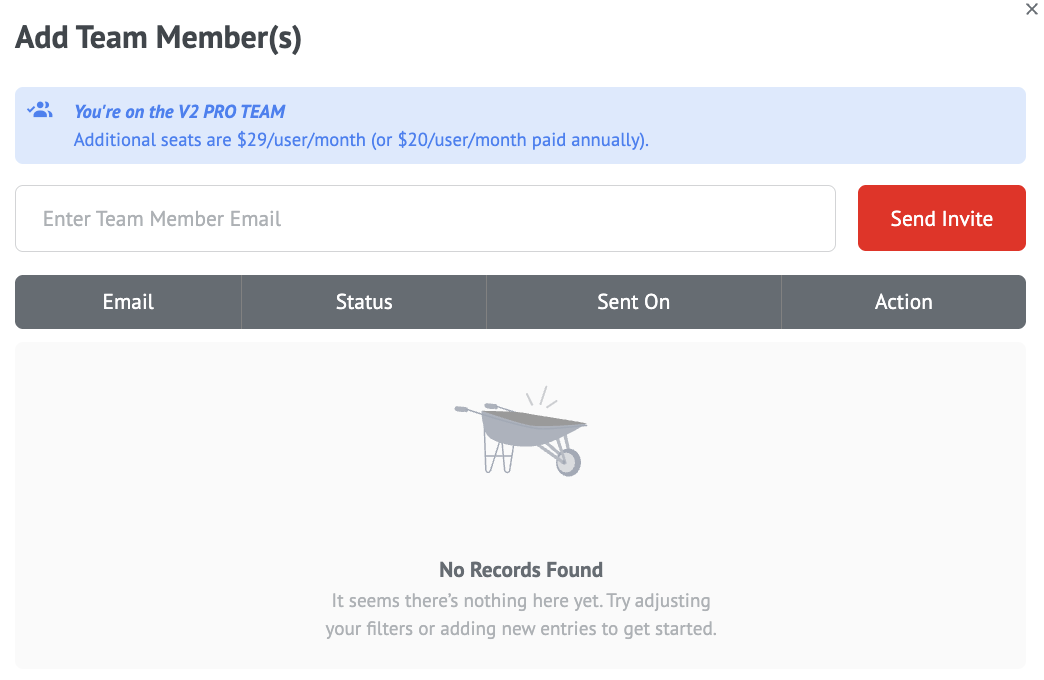Click the No Records Found heading
This screenshot has height=680, width=1044.
click(x=521, y=570)
